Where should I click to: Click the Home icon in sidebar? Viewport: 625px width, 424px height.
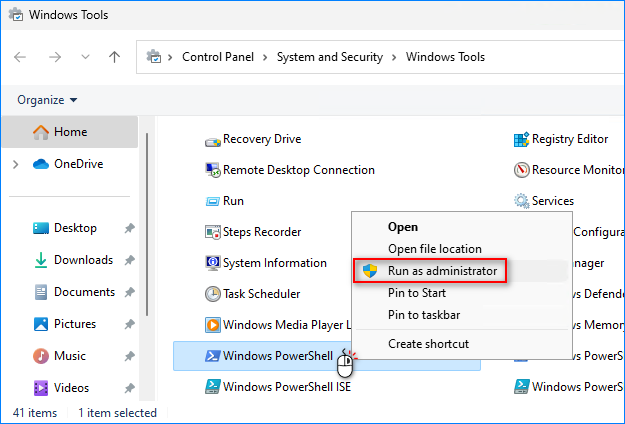41,132
